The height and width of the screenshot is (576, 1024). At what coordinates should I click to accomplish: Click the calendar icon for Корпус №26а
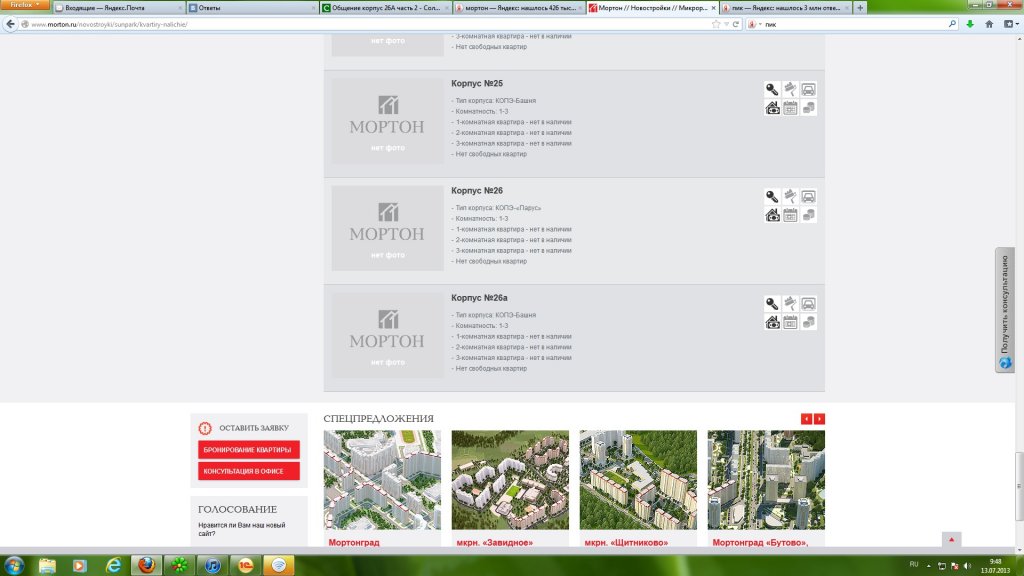coord(790,322)
